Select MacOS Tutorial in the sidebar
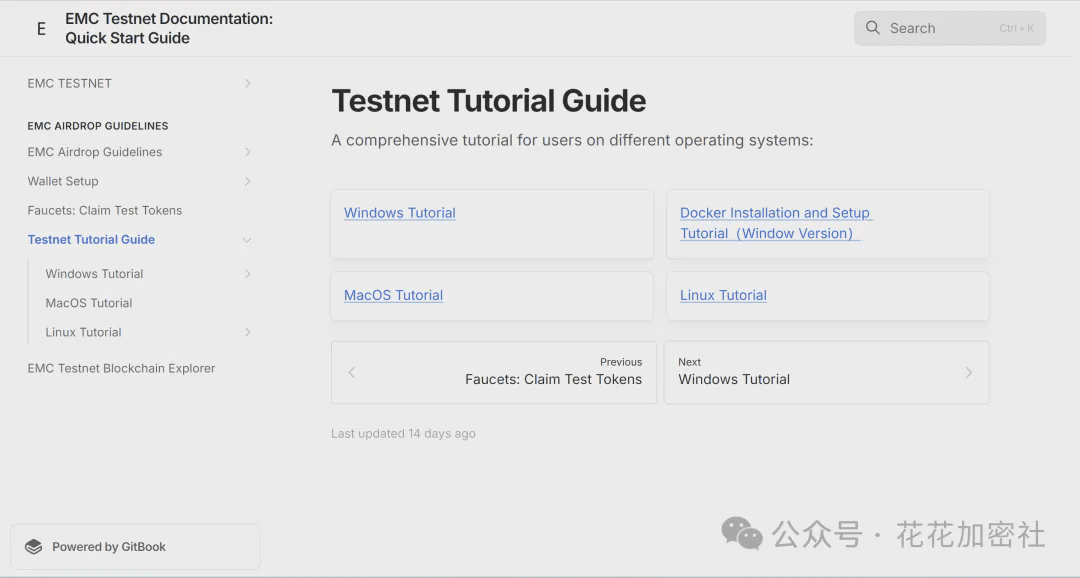Screen dimensions: 1080x578 [x=89, y=303]
